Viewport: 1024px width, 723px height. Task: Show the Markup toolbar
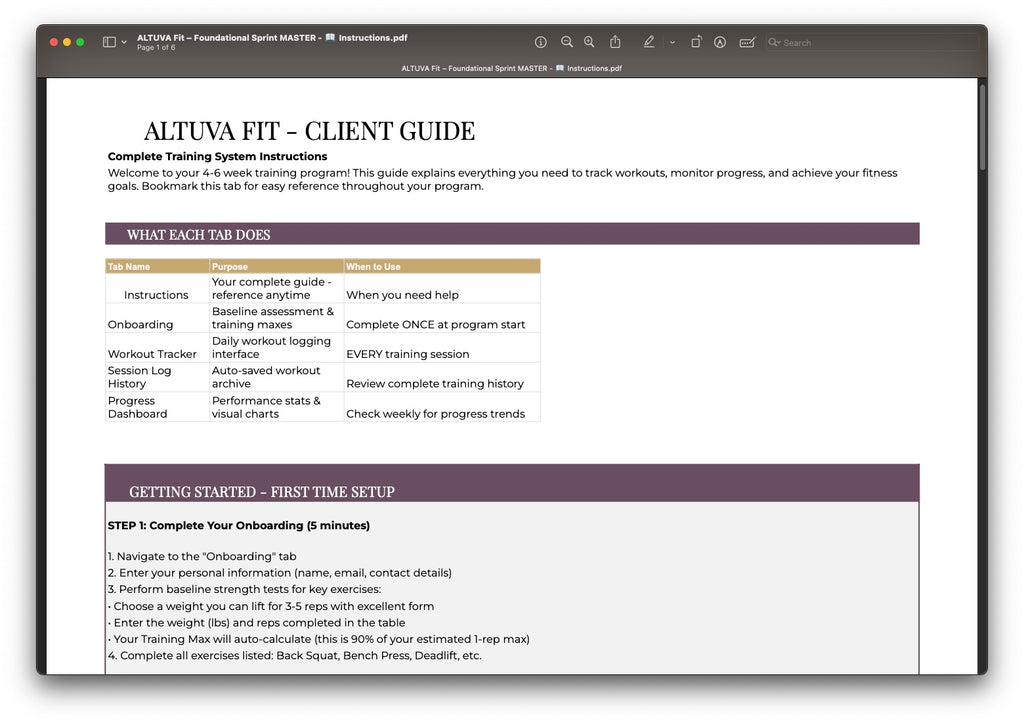coord(720,42)
